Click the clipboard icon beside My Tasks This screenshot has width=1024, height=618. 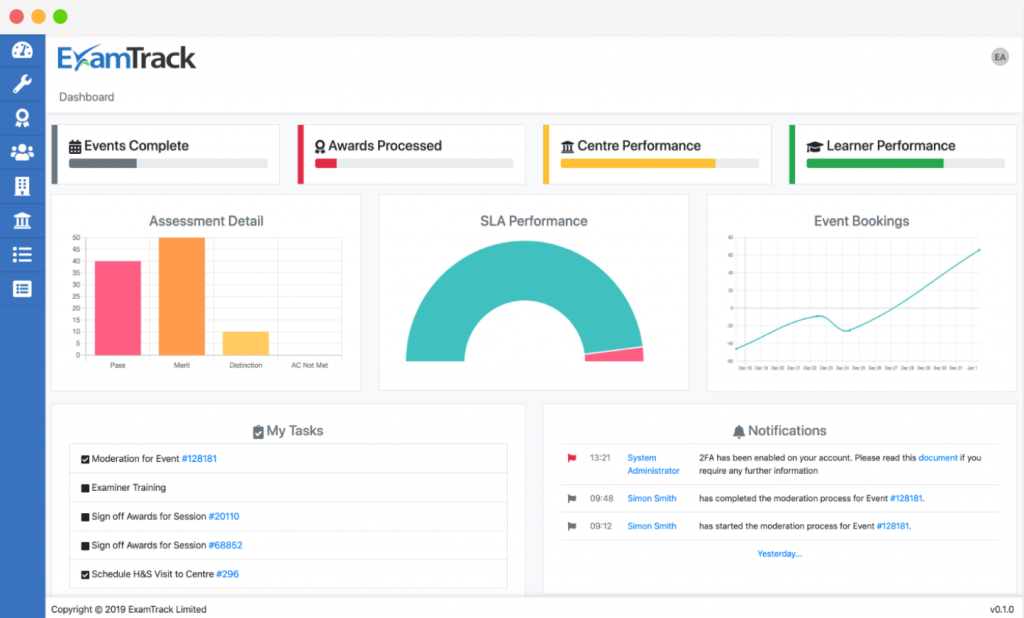point(258,432)
